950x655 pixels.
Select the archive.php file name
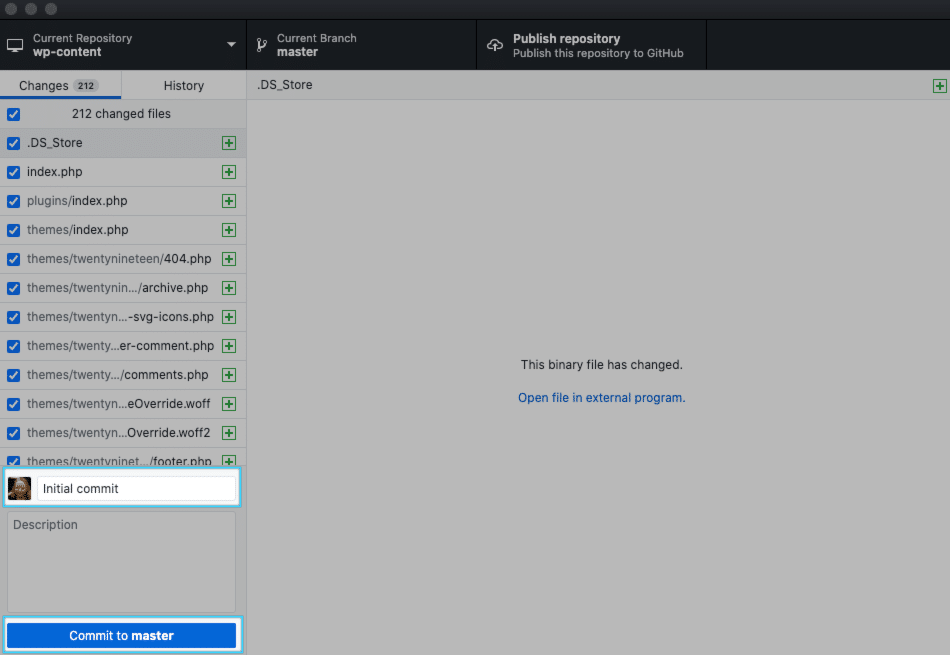[x=118, y=288]
